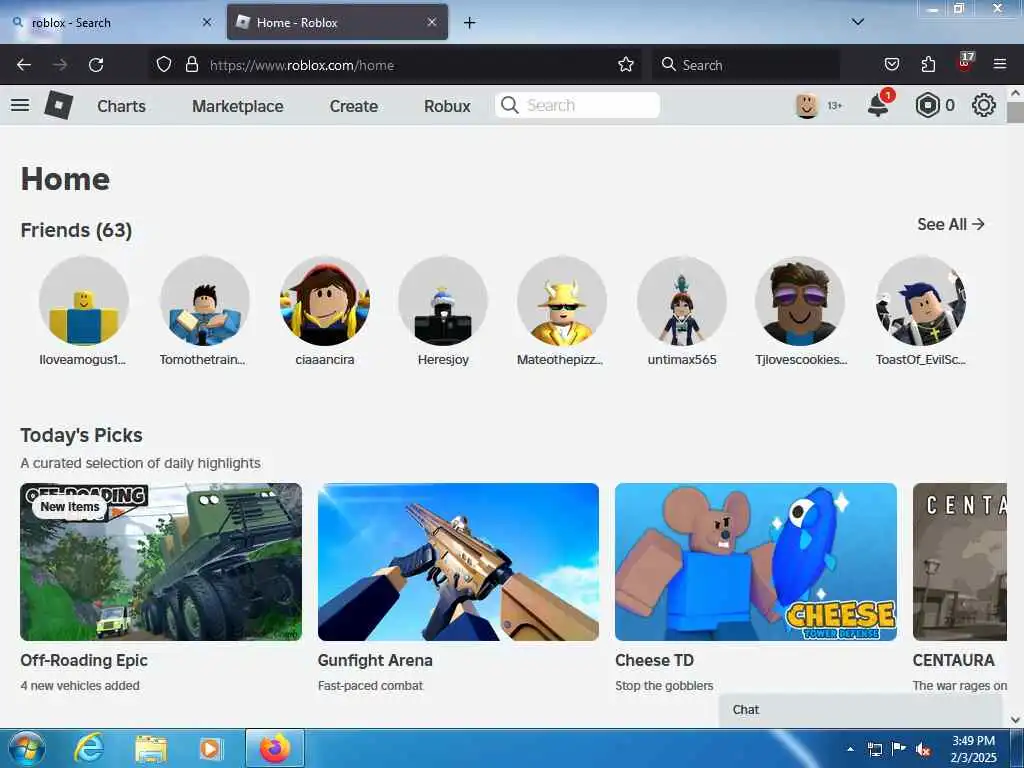The width and height of the screenshot is (1024, 768).
Task: Close the Home - Roblox tab
Action: point(432,22)
